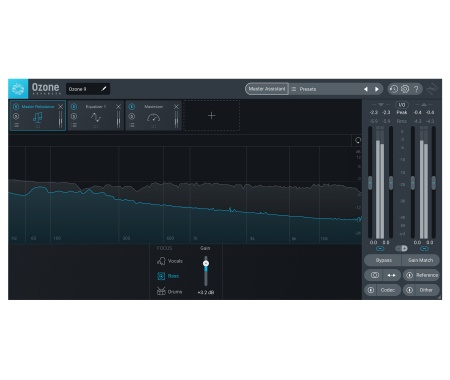Image resolution: width=450 pixels, height=380 pixels.
Task: Toggle power on the Master Rebalance module
Action: (x=16, y=107)
